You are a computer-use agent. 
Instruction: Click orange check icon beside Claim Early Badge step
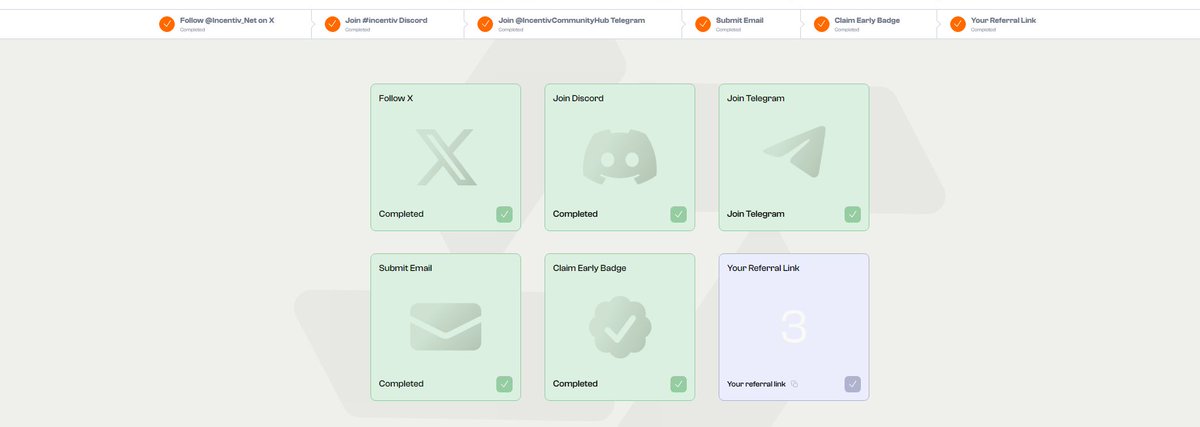(821, 24)
